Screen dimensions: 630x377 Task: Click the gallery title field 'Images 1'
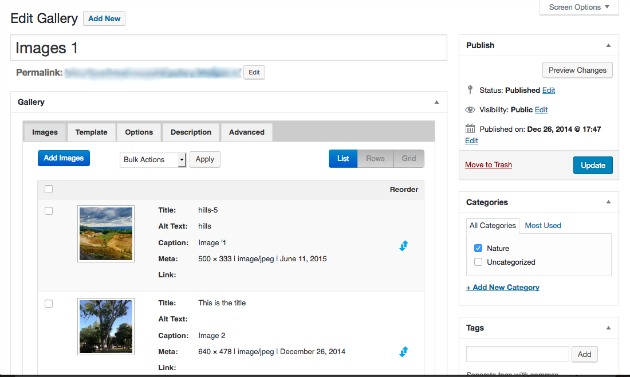pyautogui.click(x=229, y=48)
